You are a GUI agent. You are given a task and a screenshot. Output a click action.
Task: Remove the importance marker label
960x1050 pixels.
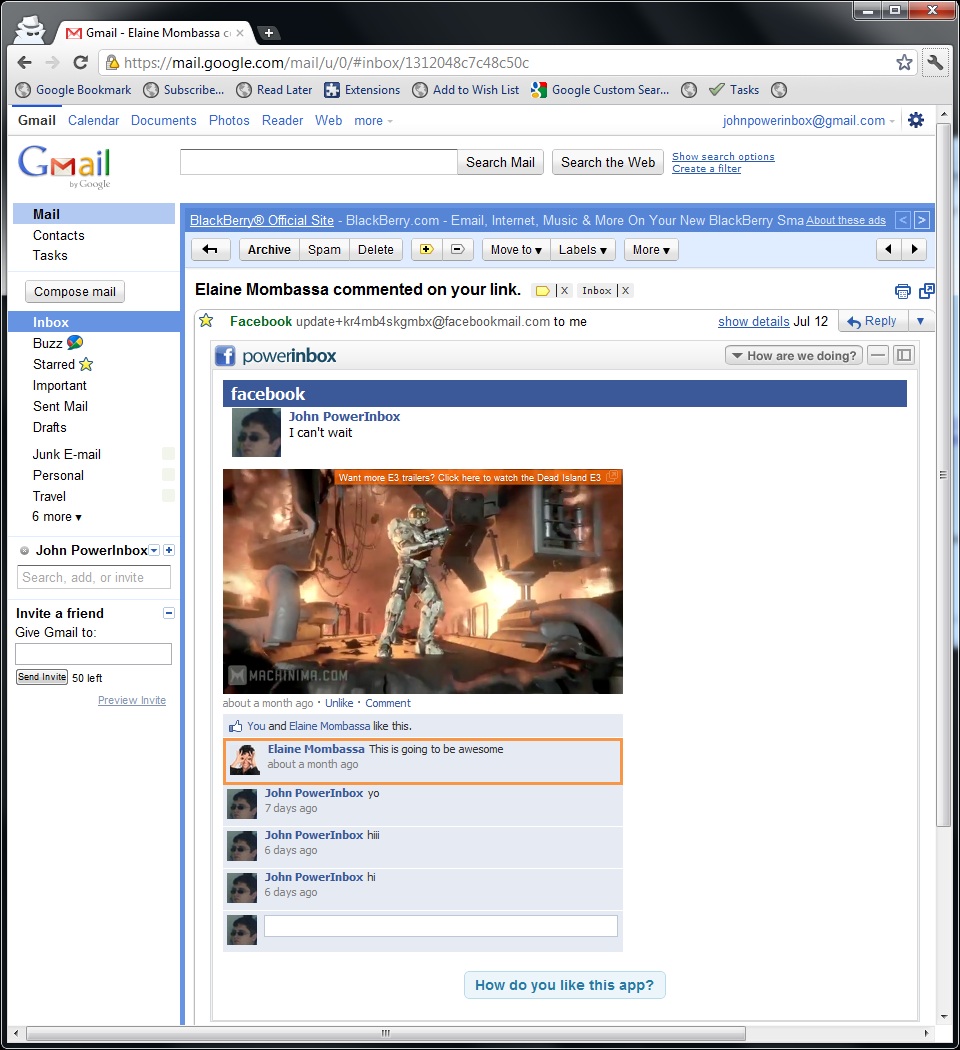(x=564, y=291)
